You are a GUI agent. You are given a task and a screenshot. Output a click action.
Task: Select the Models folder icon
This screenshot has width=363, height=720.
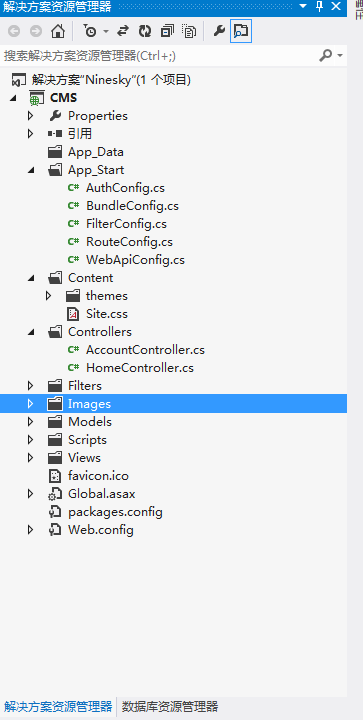tap(55, 422)
